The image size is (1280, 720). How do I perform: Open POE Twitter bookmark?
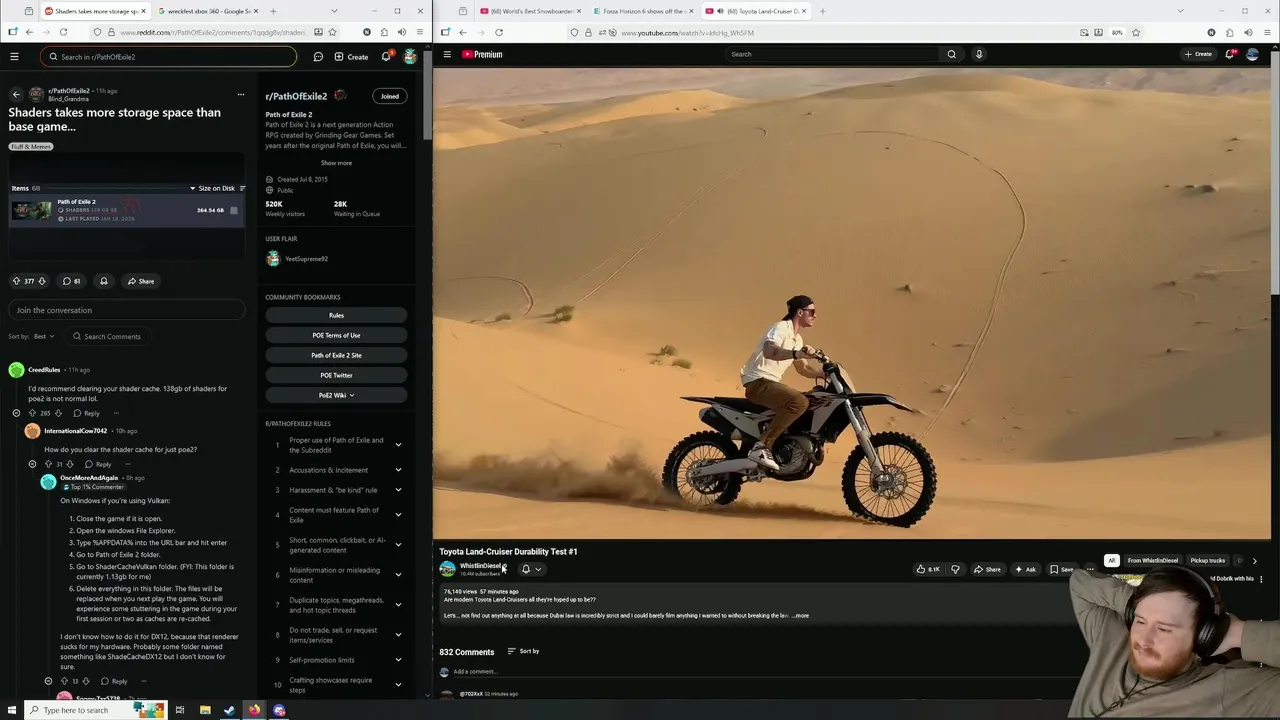coord(336,375)
